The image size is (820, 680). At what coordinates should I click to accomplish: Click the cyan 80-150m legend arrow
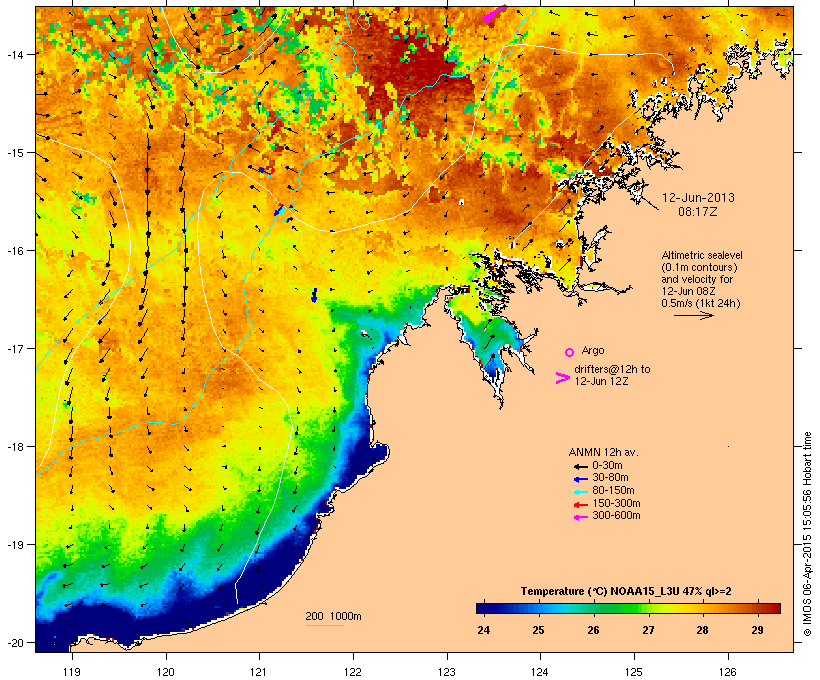click(580, 492)
